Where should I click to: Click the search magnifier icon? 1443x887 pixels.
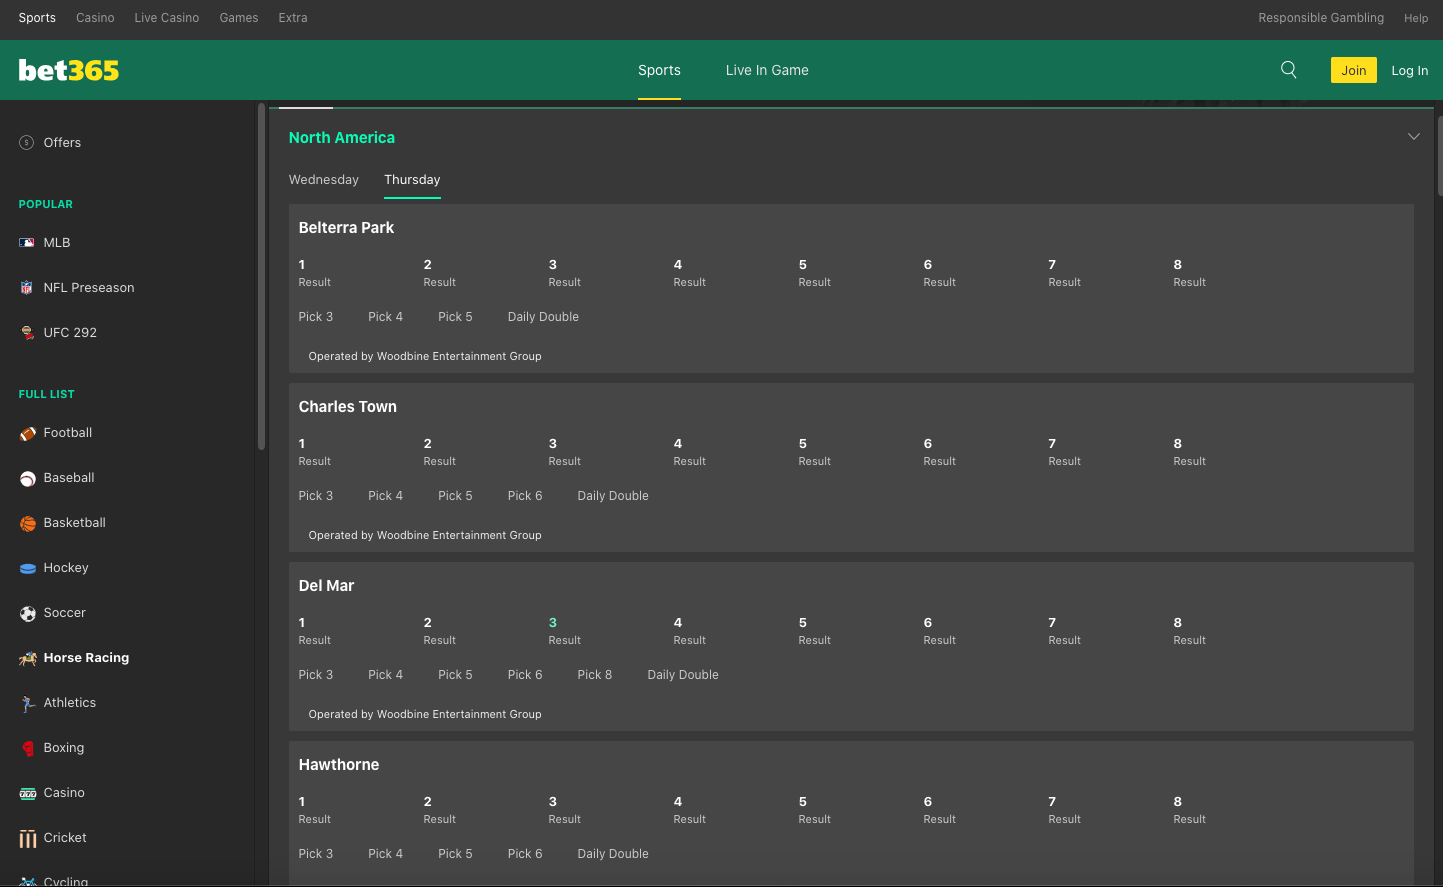[x=1289, y=70]
